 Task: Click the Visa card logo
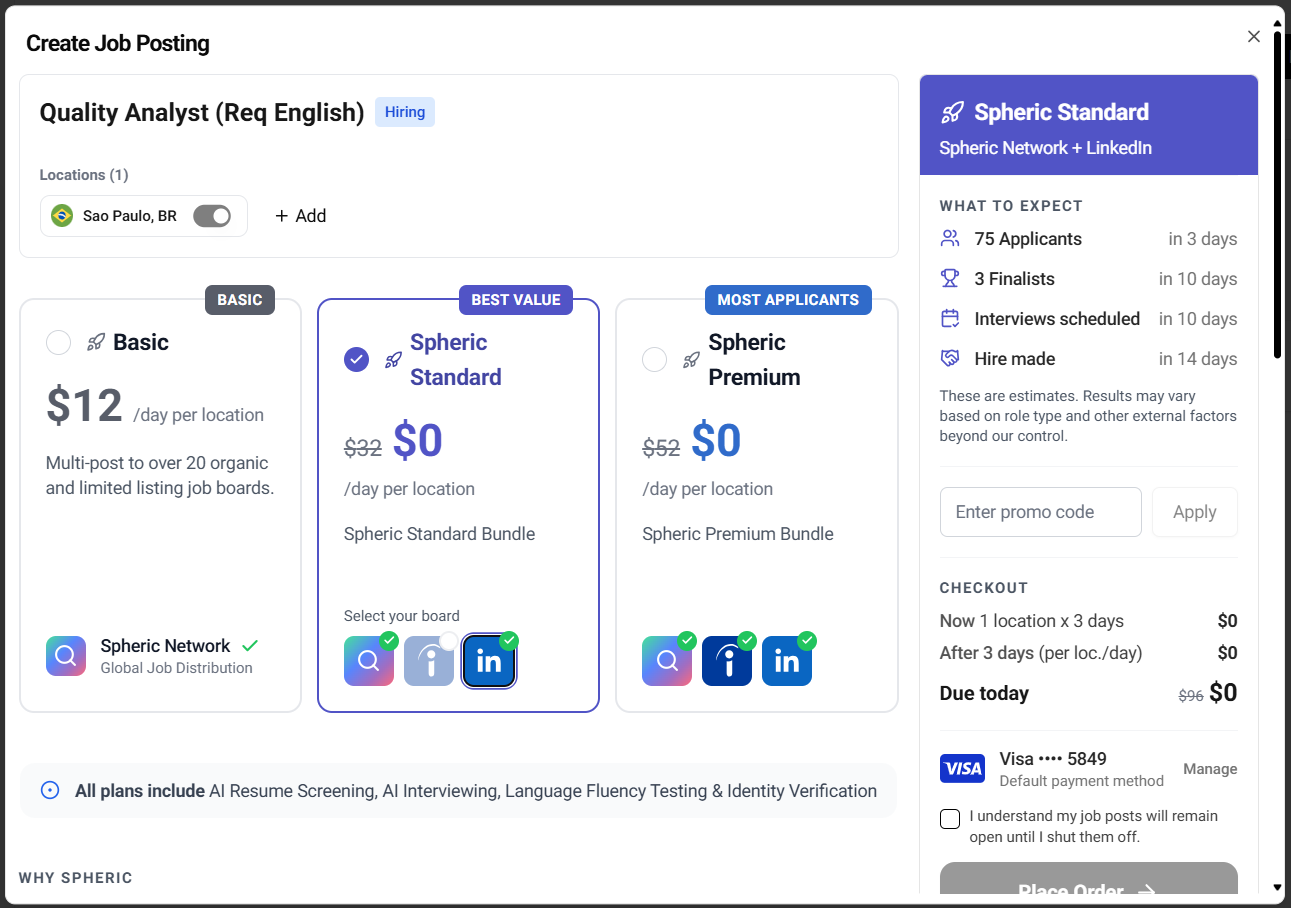[x=962, y=768]
